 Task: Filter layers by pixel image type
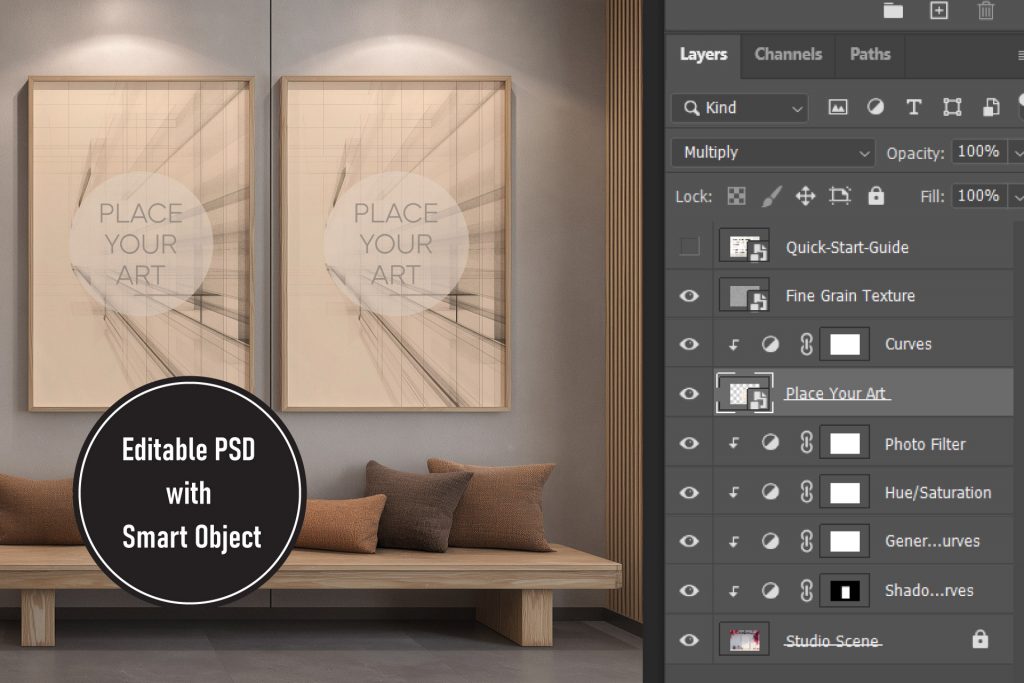(x=838, y=107)
